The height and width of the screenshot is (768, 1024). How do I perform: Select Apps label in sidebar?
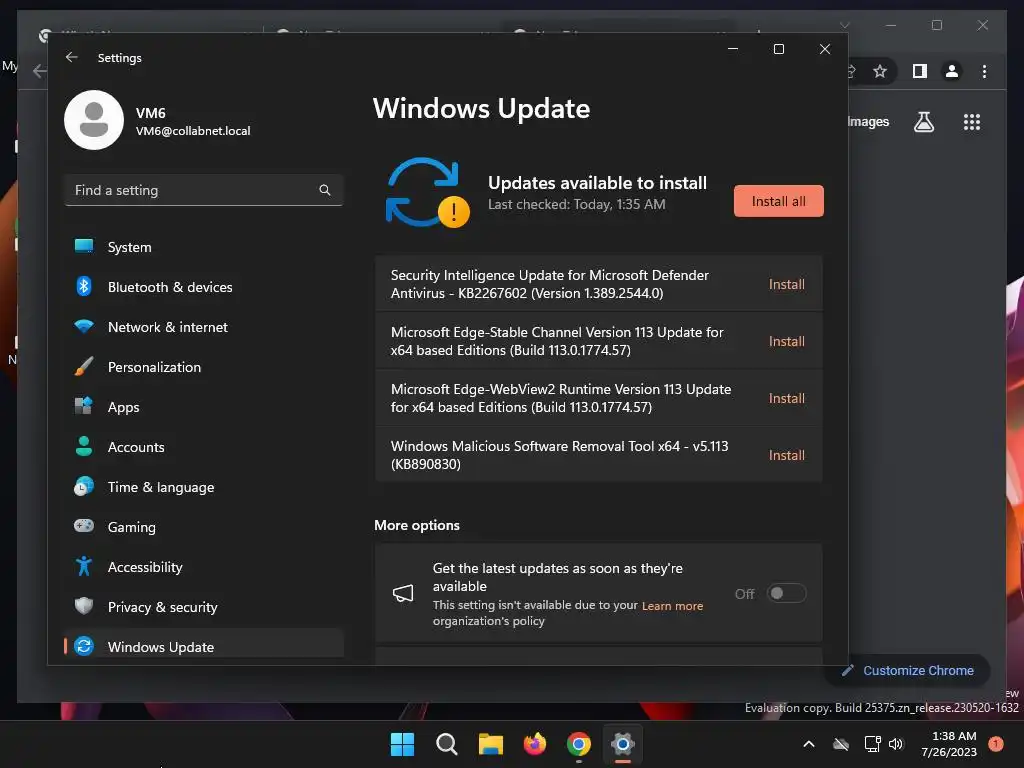coord(123,408)
